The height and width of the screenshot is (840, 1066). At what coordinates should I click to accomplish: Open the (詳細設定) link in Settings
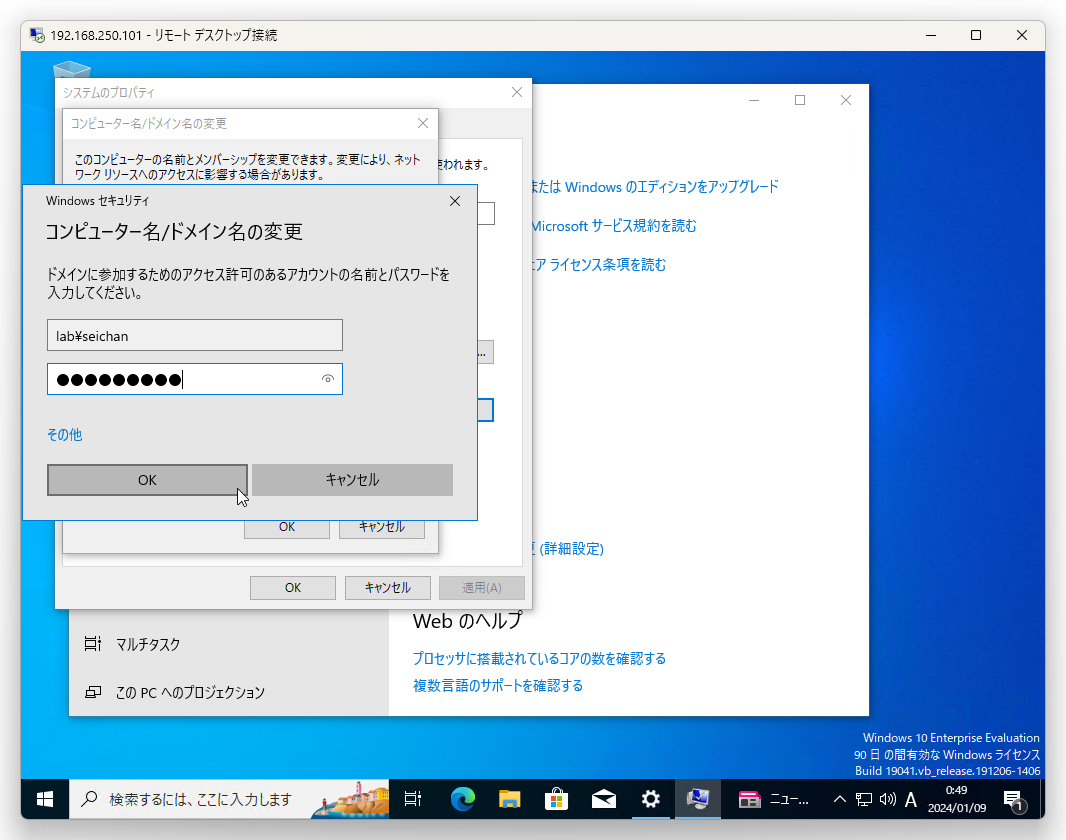[568, 548]
